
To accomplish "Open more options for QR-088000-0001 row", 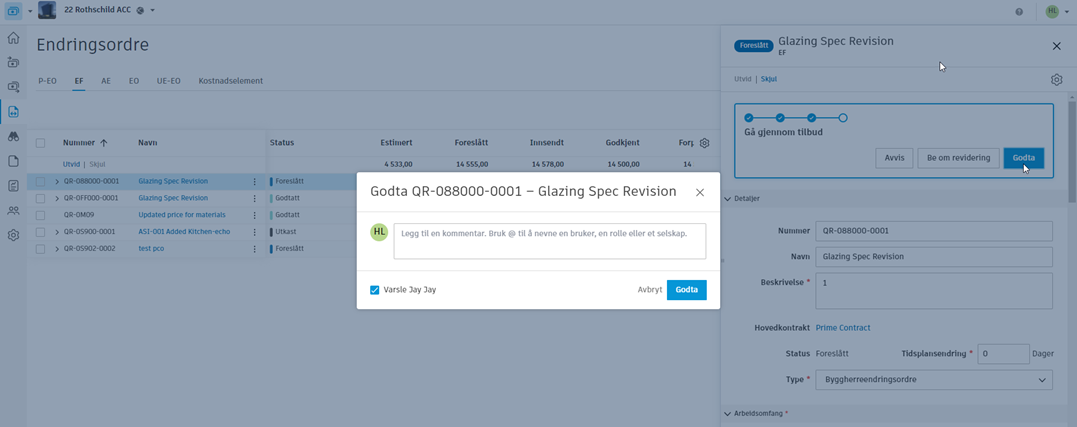I will 254,181.
